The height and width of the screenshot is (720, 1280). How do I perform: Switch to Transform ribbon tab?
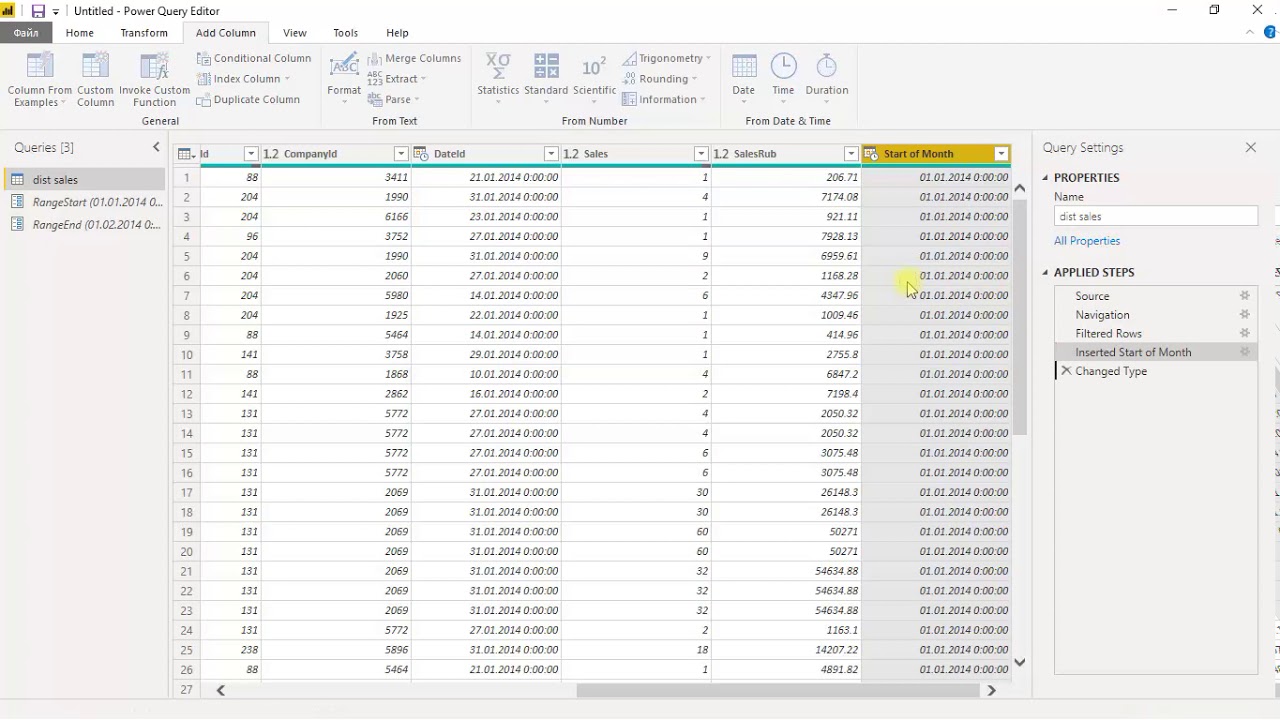pyautogui.click(x=144, y=33)
